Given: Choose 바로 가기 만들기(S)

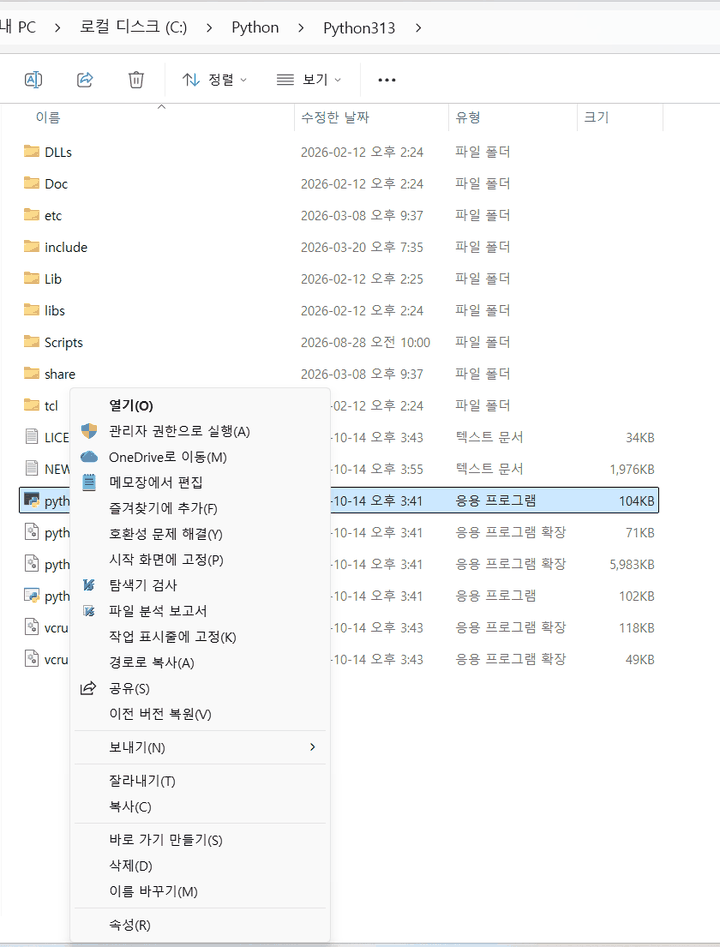Looking at the screenshot, I should point(200,840).
